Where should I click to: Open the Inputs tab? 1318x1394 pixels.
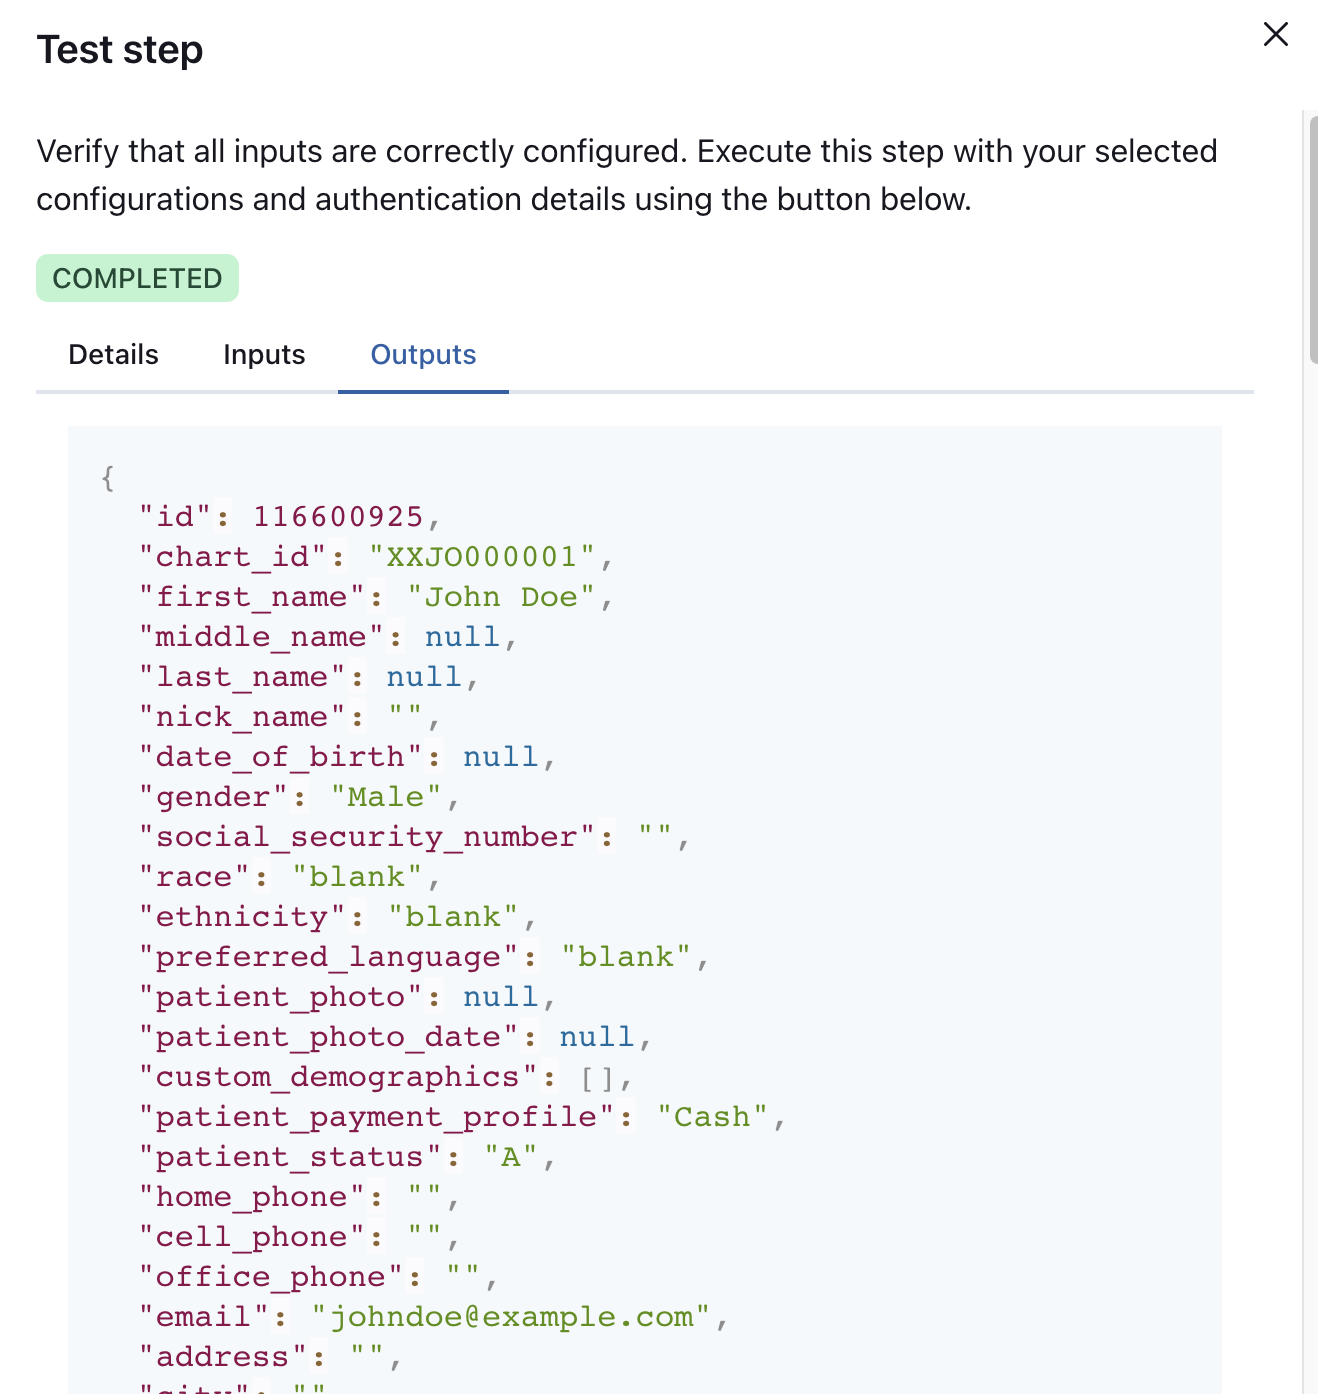264,355
